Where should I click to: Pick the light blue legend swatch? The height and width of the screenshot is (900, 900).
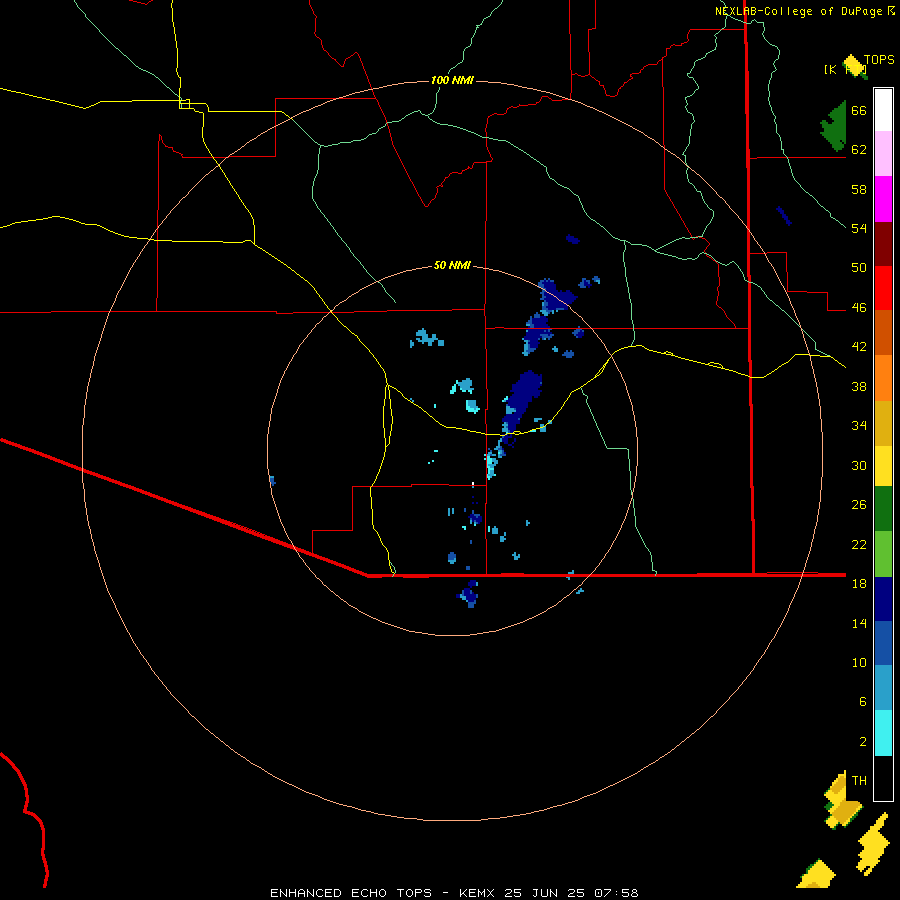[x=883, y=688]
